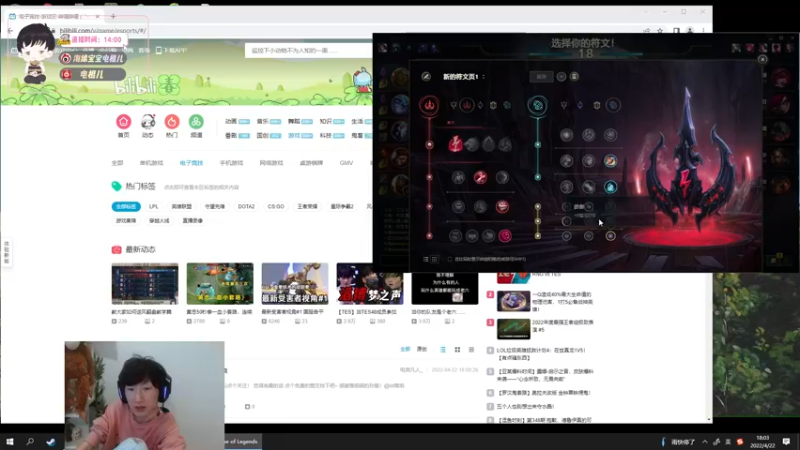Choose Time Warp Tonic in secondary tree
The image size is (800, 450).
pos(610,187)
